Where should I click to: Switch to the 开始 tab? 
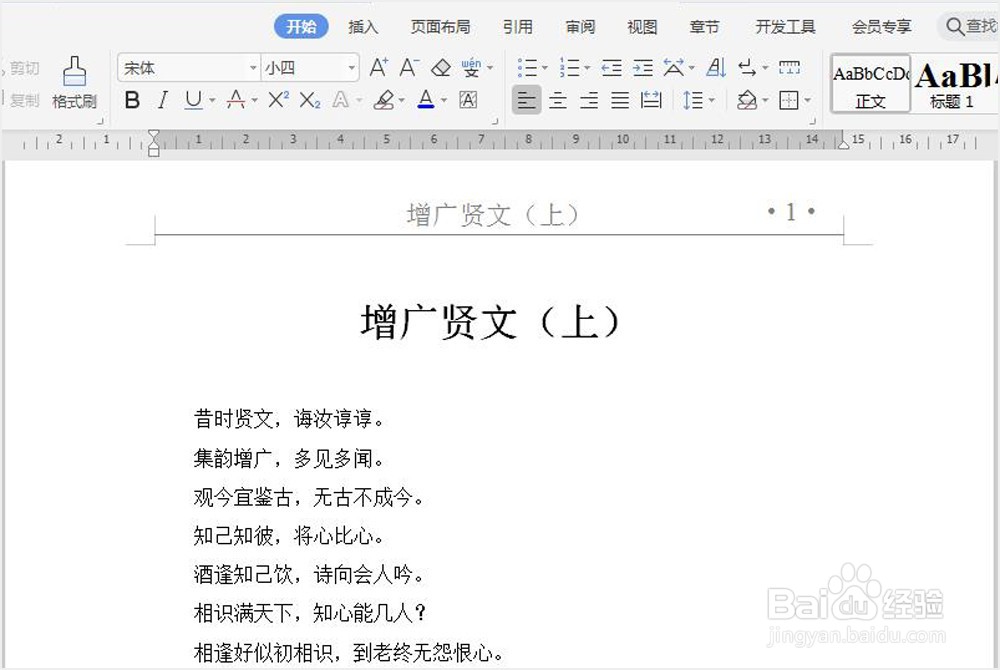coord(301,27)
